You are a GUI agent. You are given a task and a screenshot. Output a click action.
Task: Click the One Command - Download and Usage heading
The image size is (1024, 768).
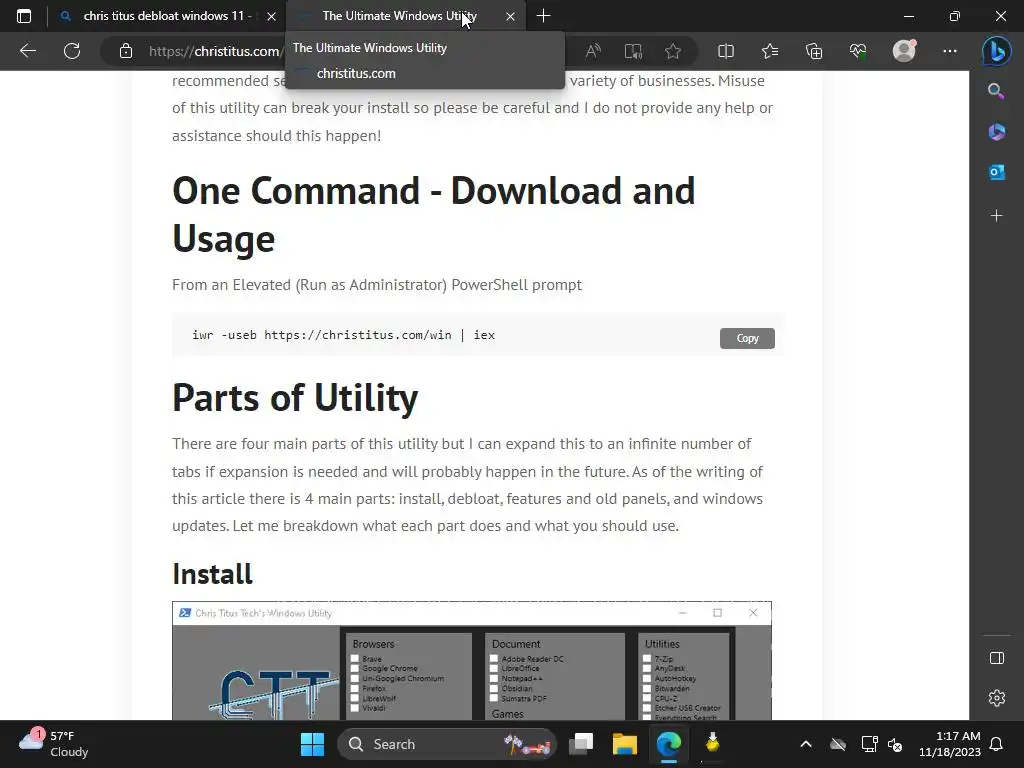point(434,214)
